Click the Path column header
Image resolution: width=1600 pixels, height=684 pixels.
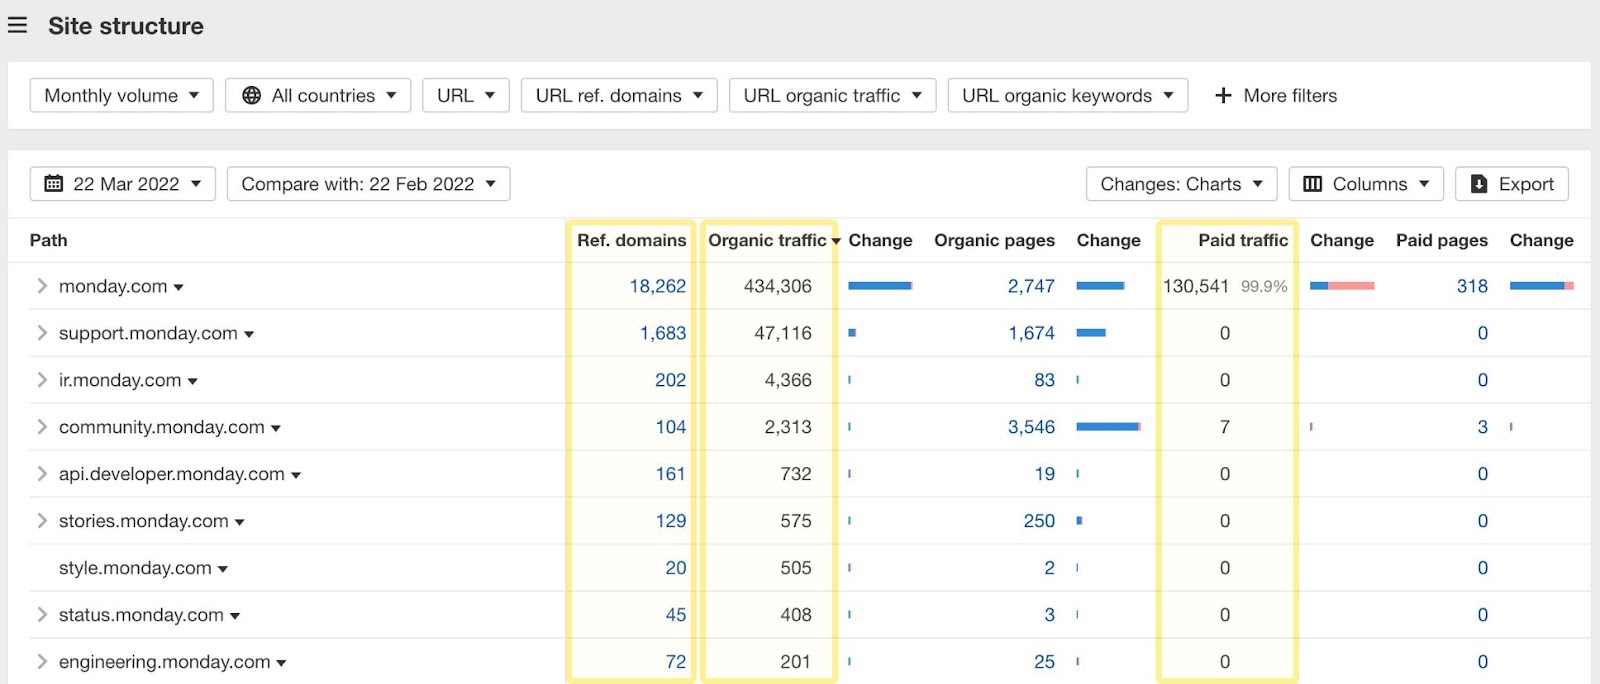(48, 240)
